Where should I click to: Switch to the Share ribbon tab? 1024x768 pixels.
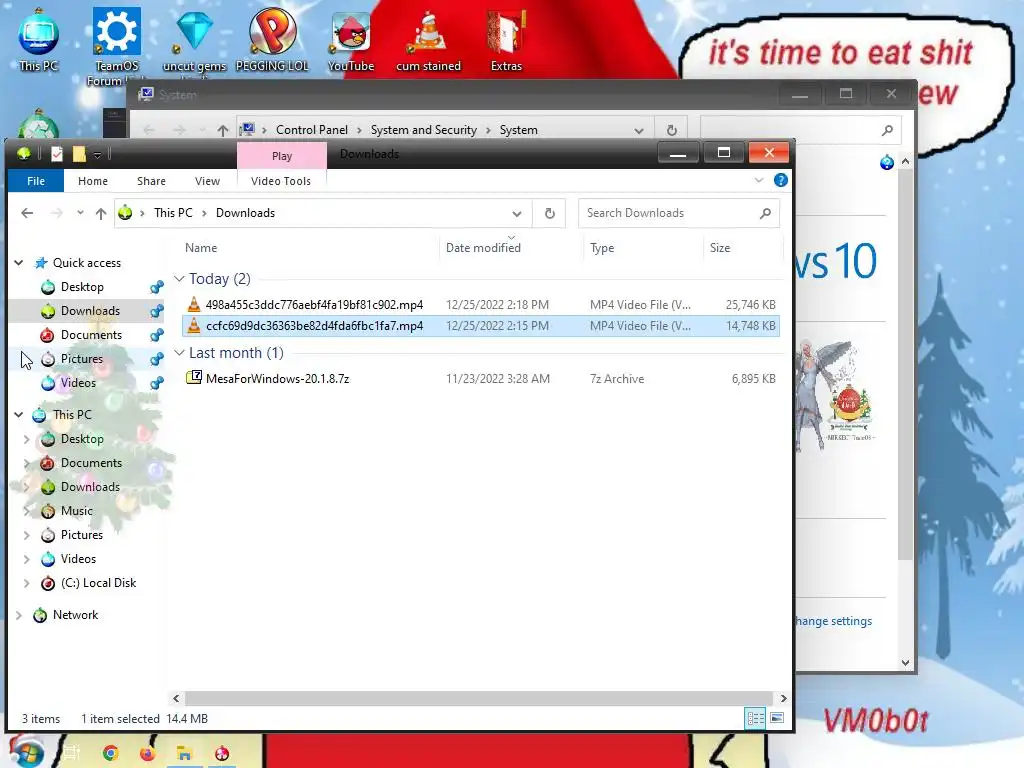tap(151, 181)
